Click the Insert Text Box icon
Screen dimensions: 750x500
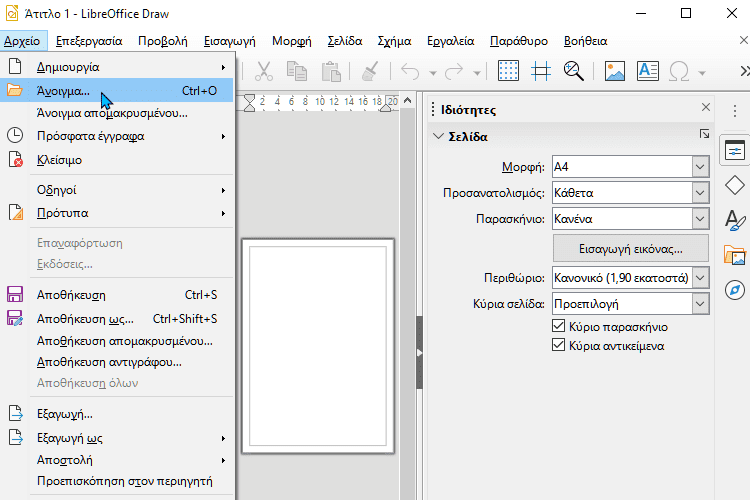tap(648, 72)
